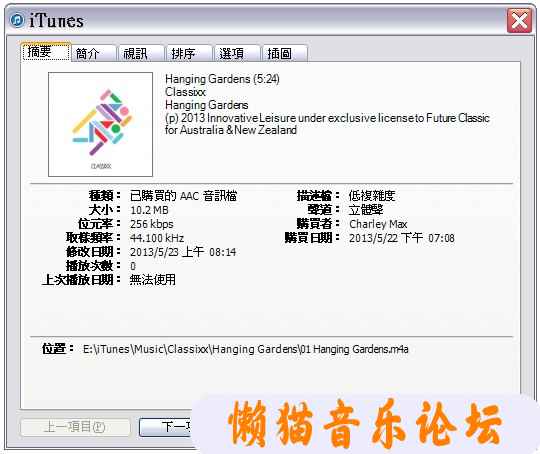Click the 無法使用 last played value
The height and width of the screenshot is (454, 540).
153,280
